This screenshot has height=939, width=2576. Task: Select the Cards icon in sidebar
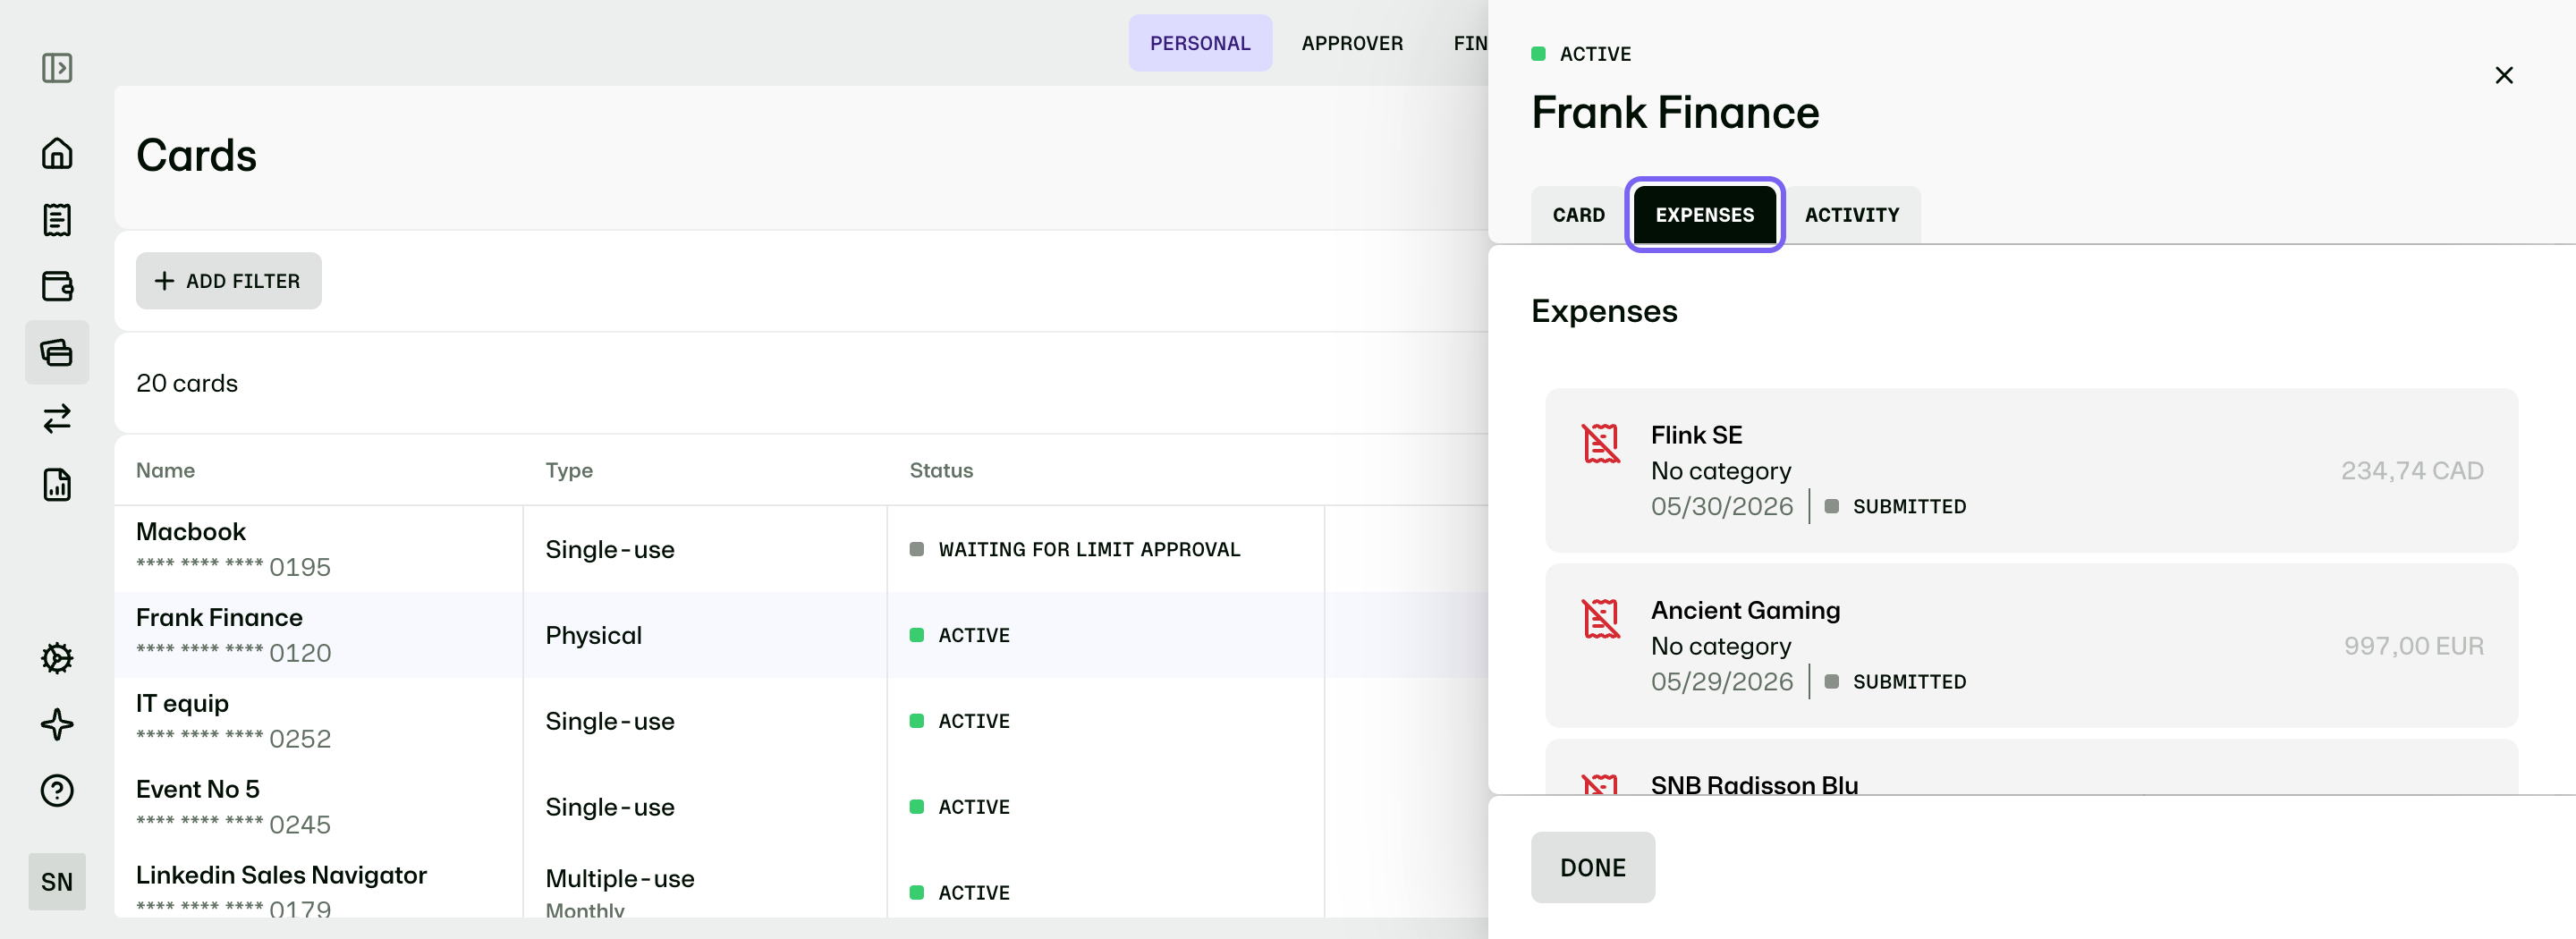point(57,352)
